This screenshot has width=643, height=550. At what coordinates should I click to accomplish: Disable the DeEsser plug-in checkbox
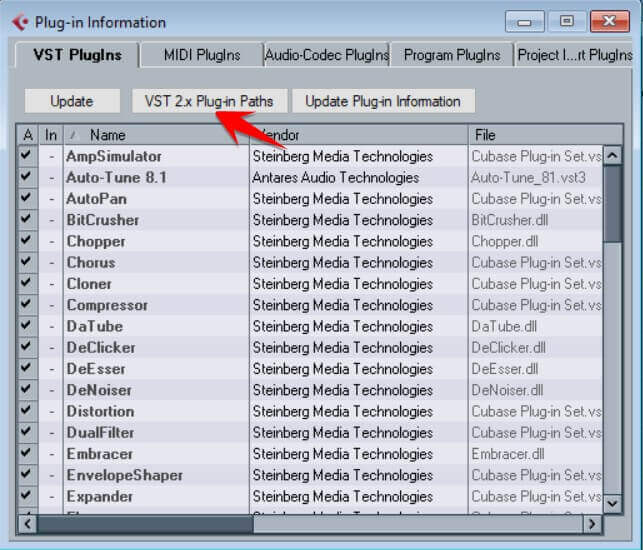coord(26,368)
